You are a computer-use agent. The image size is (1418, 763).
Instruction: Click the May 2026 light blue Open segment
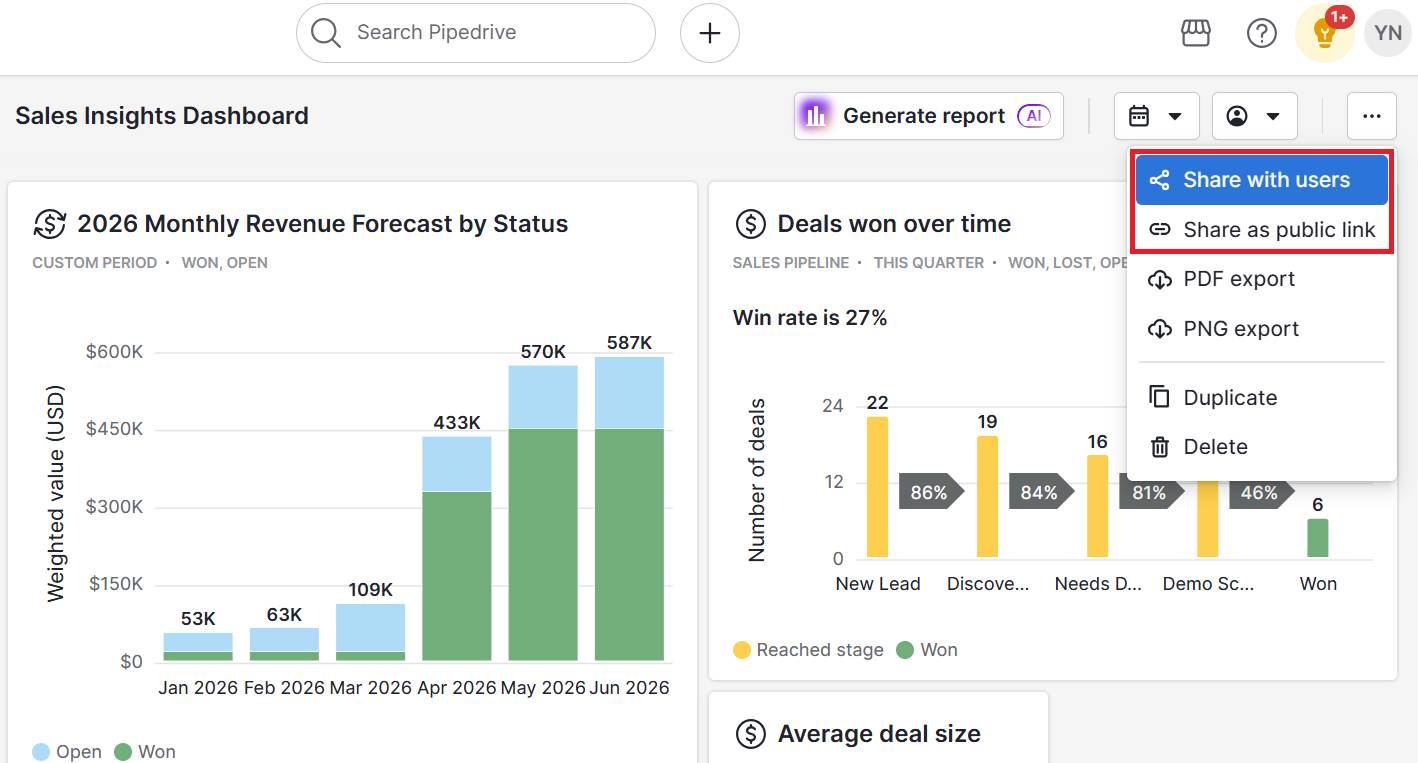pos(543,397)
